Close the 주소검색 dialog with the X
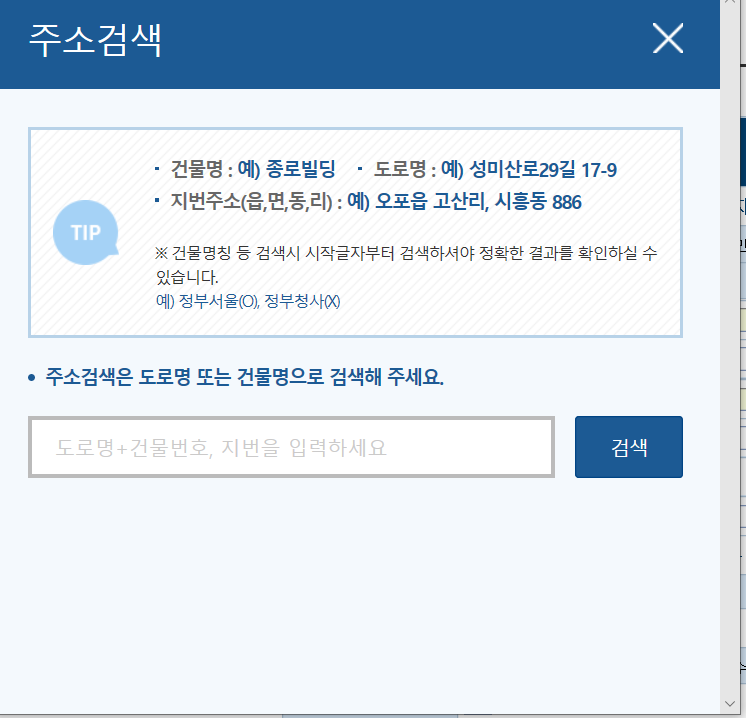Image resolution: width=746 pixels, height=718 pixels. (x=668, y=38)
